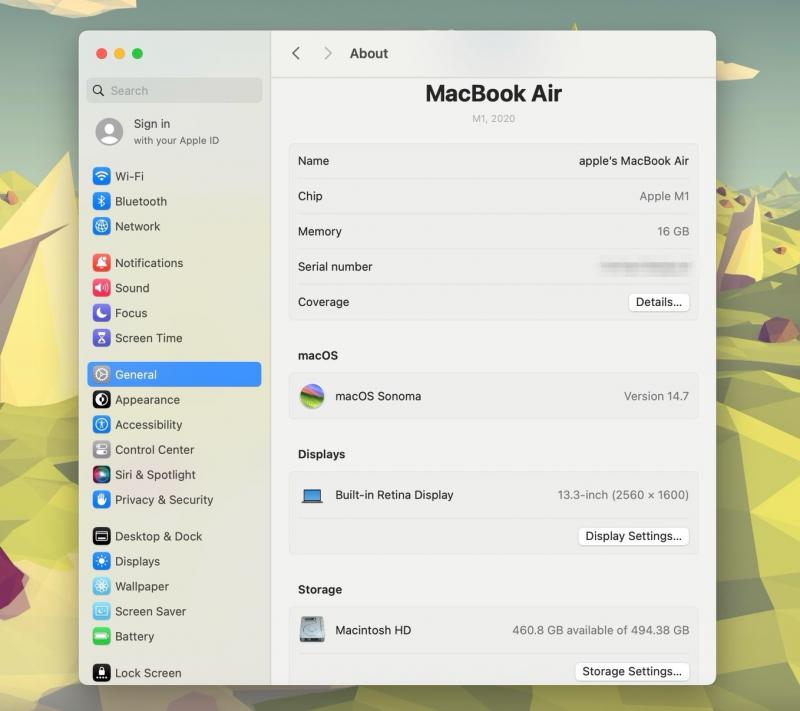Image resolution: width=800 pixels, height=711 pixels.
Task: Click the 'Version 14.7' text
Action: pos(656,396)
